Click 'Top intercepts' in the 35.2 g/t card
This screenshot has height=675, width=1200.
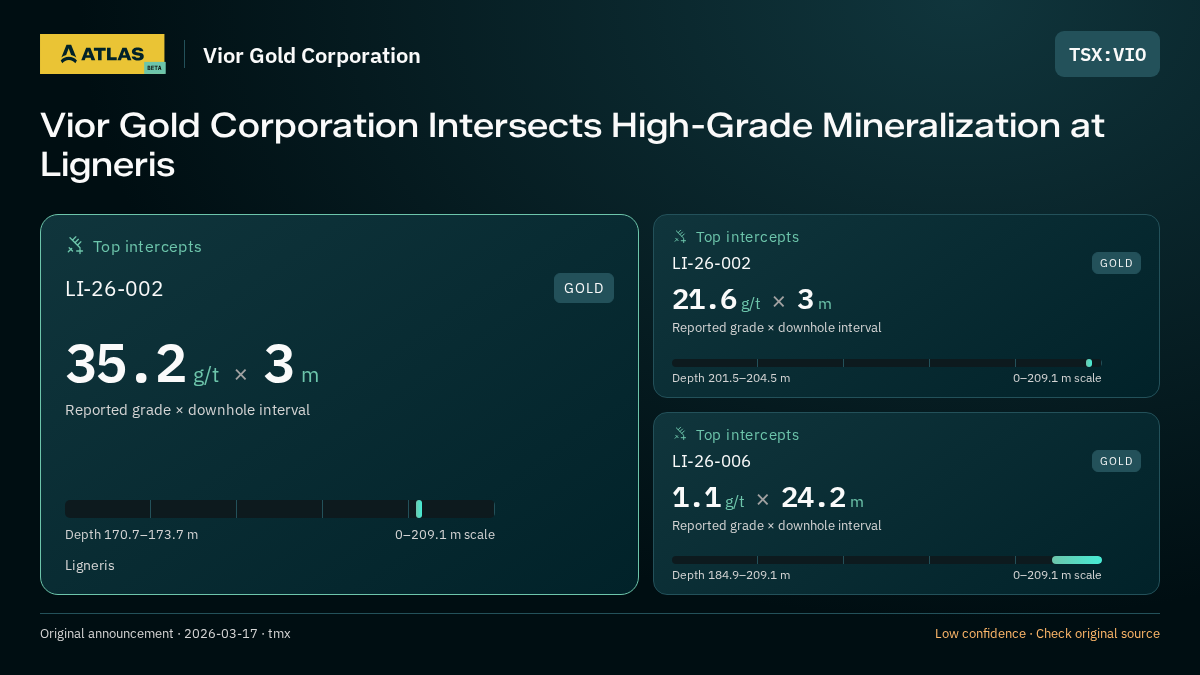click(147, 246)
